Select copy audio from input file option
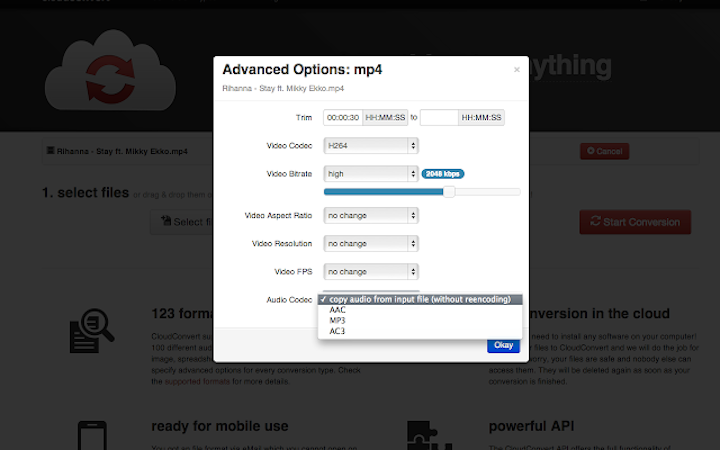 pyautogui.click(x=420, y=299)
